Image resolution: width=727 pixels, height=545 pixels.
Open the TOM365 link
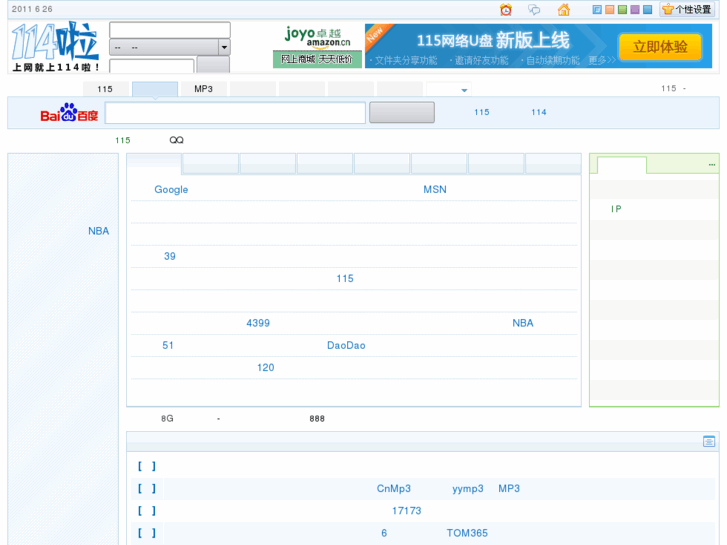(x=467, y=533)
